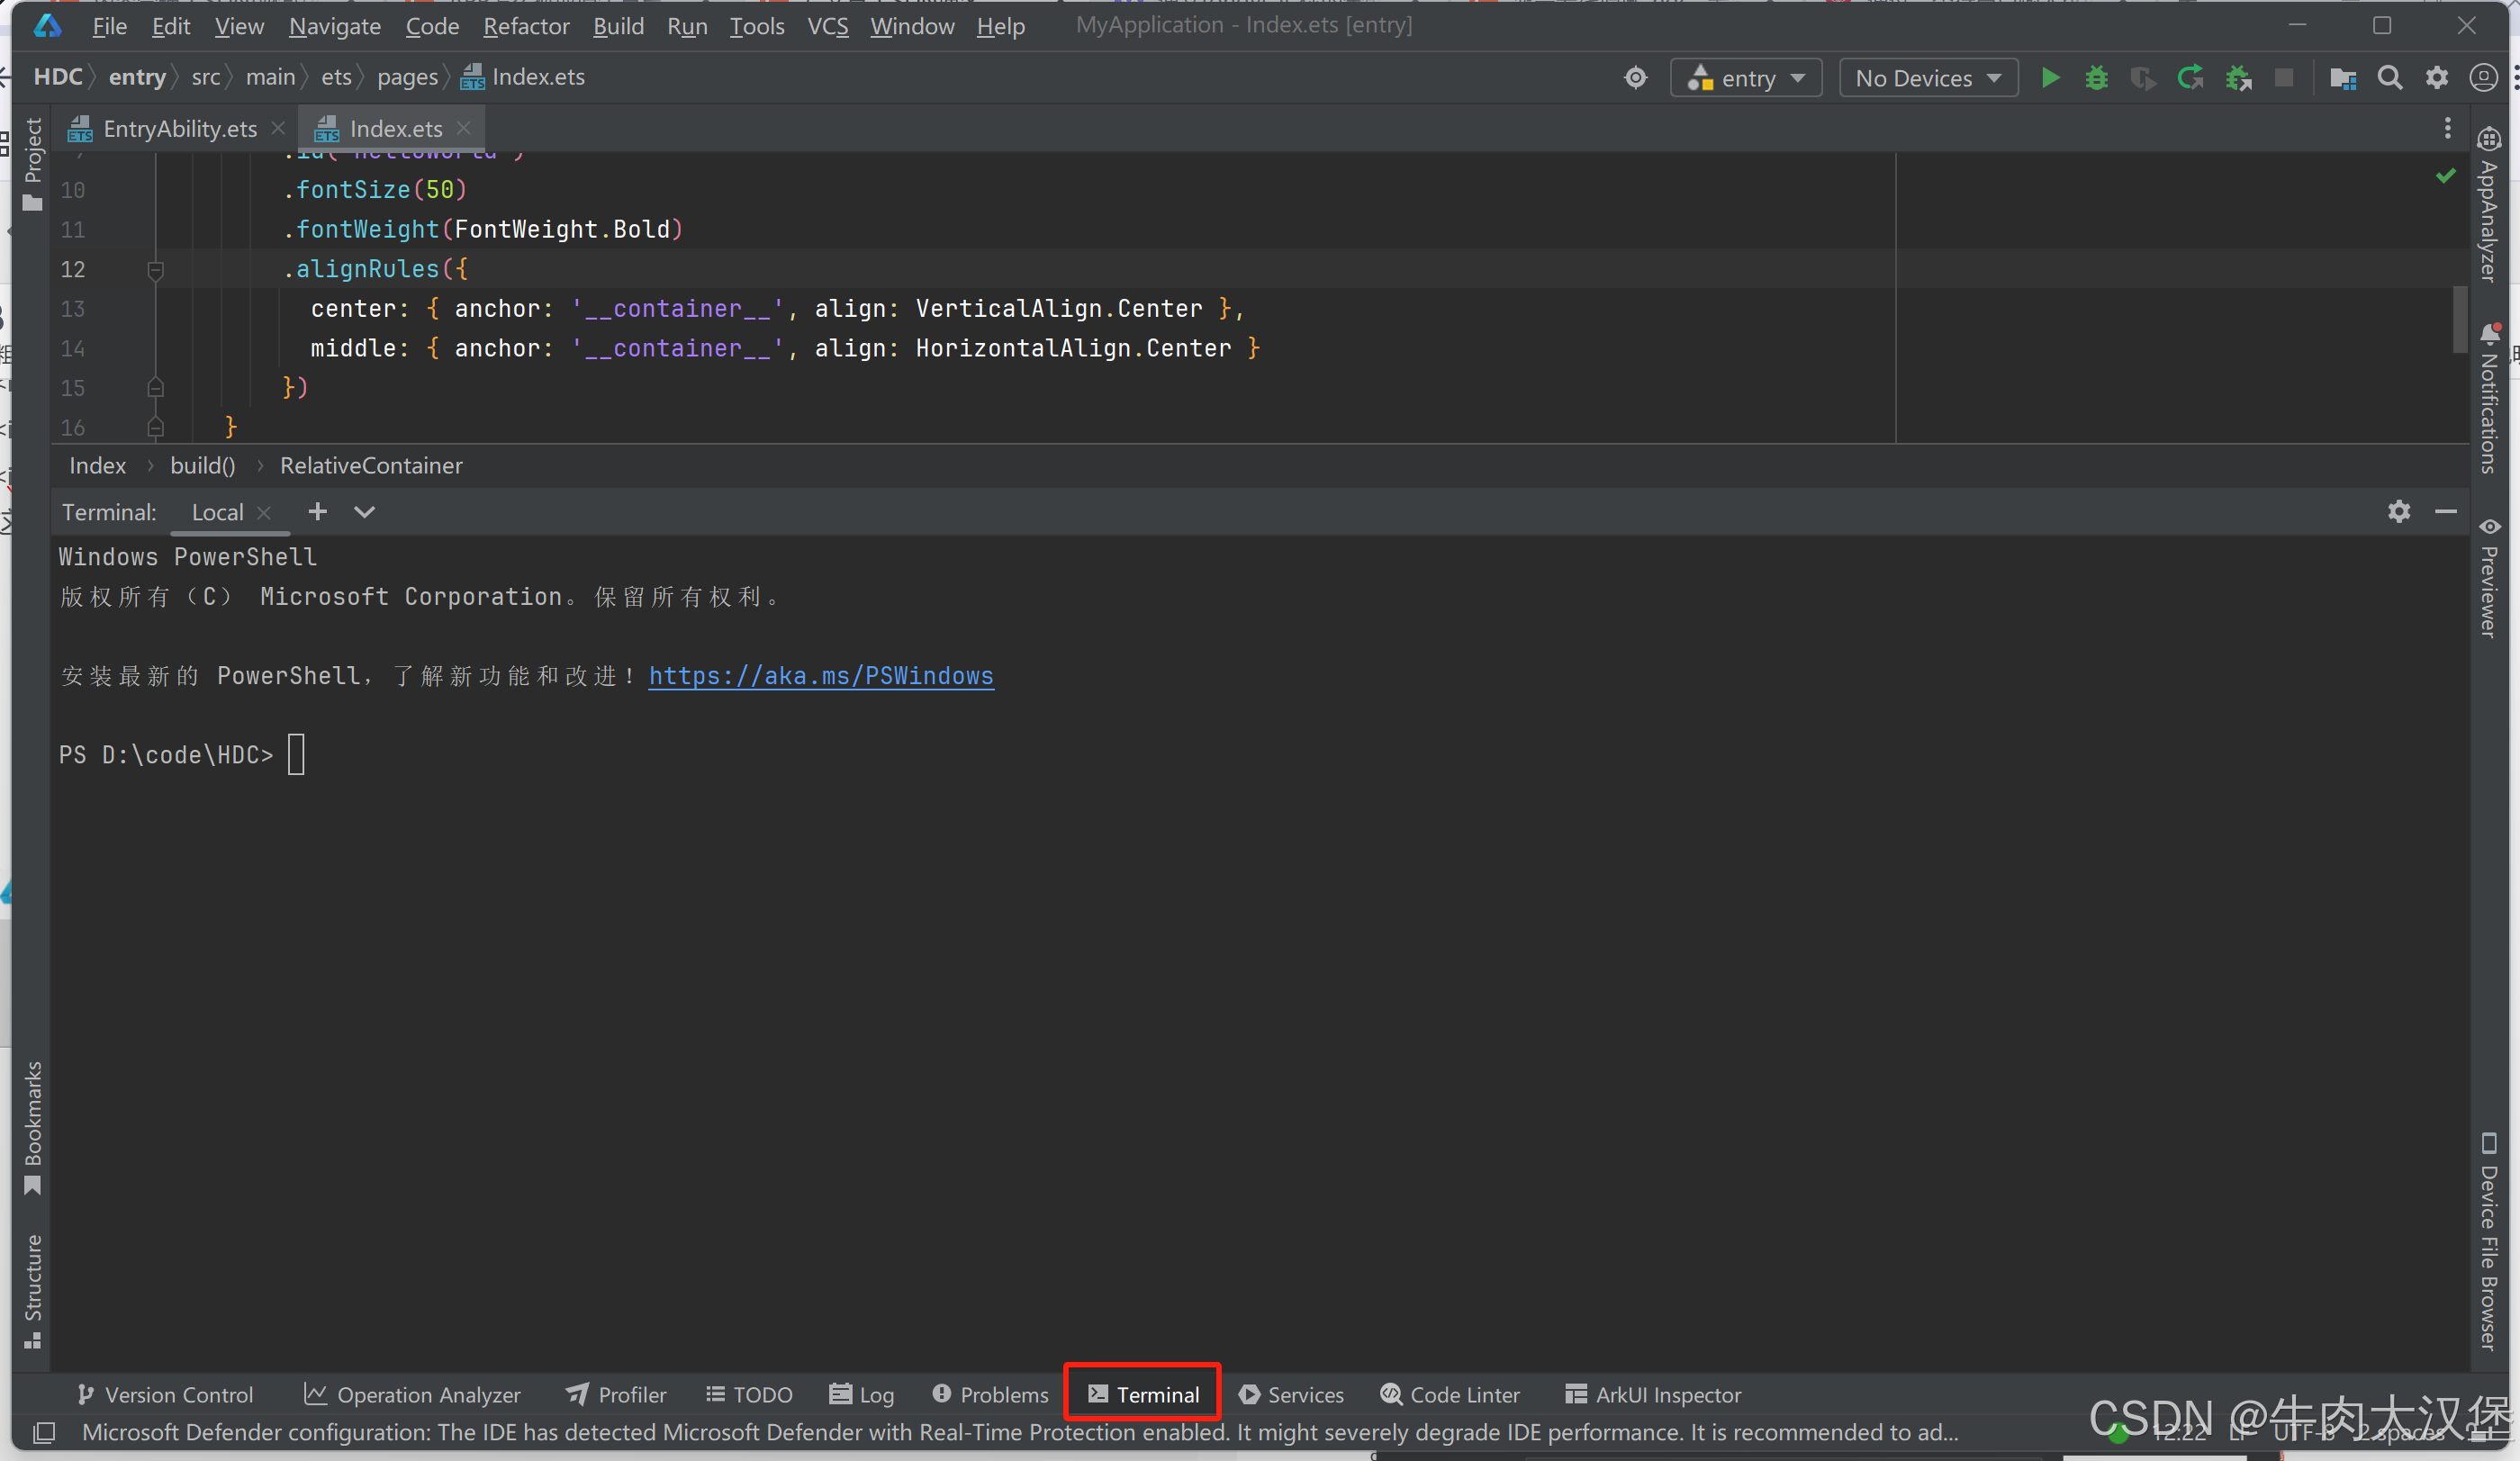Viewport: 2520px width, 1461px height.
Task: Open terminal settings gear
Action: tap(2399, 512)
